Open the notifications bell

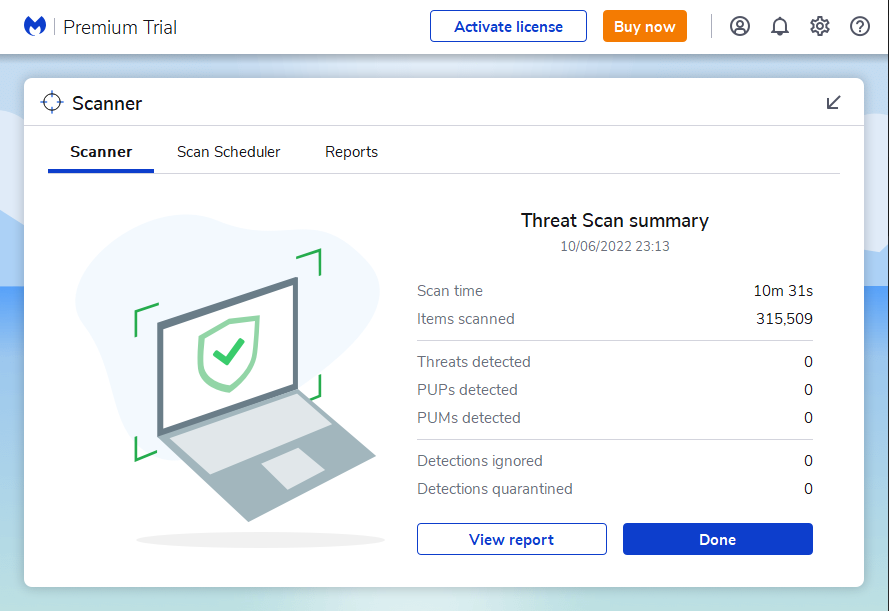click(x=780, y=27)
